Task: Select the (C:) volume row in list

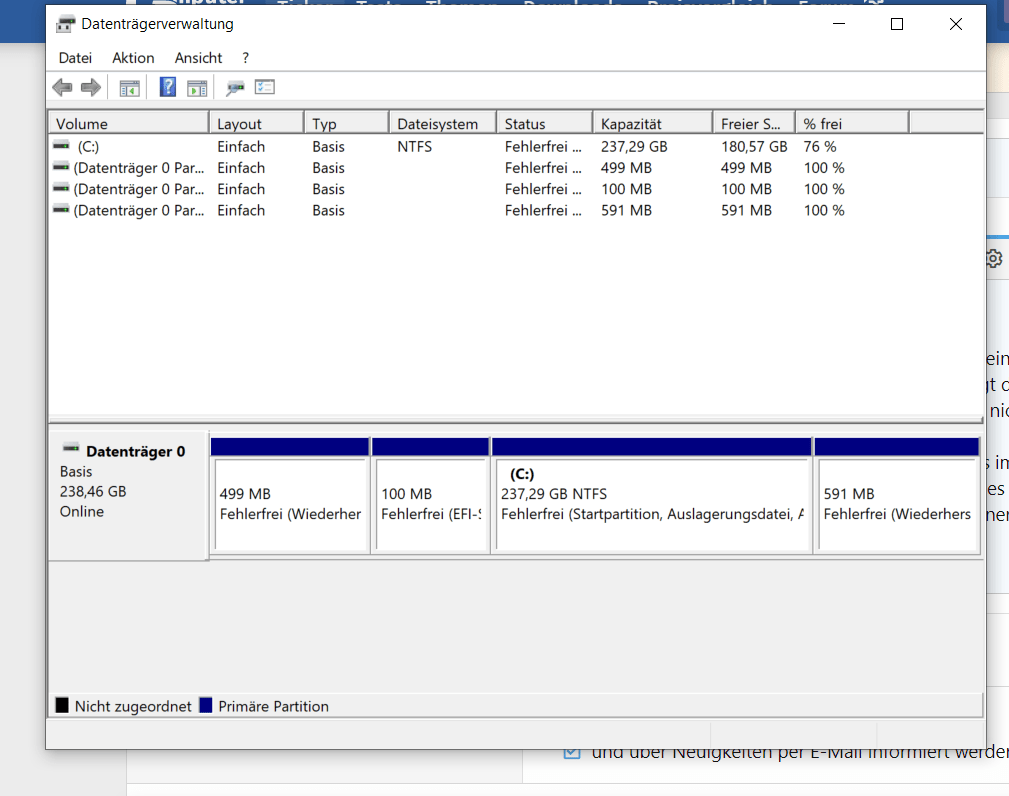Action: [x=515, y=147]
